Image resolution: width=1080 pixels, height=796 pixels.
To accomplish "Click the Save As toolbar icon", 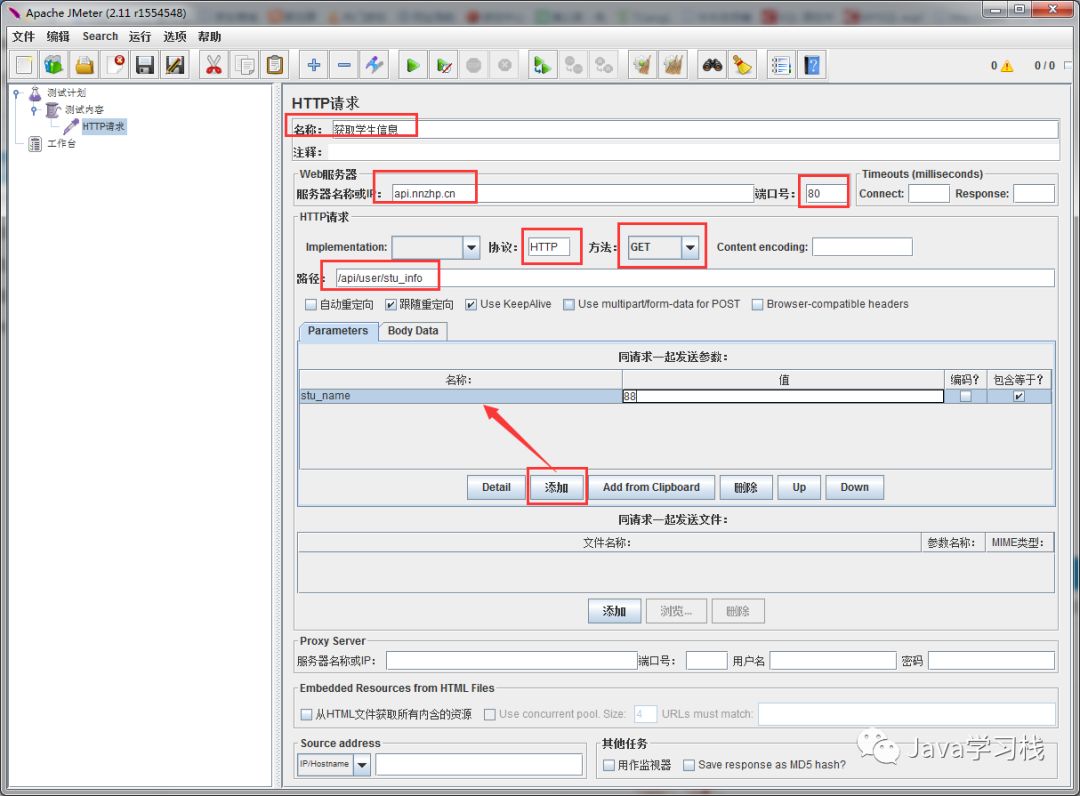I will tap(175, 65).
